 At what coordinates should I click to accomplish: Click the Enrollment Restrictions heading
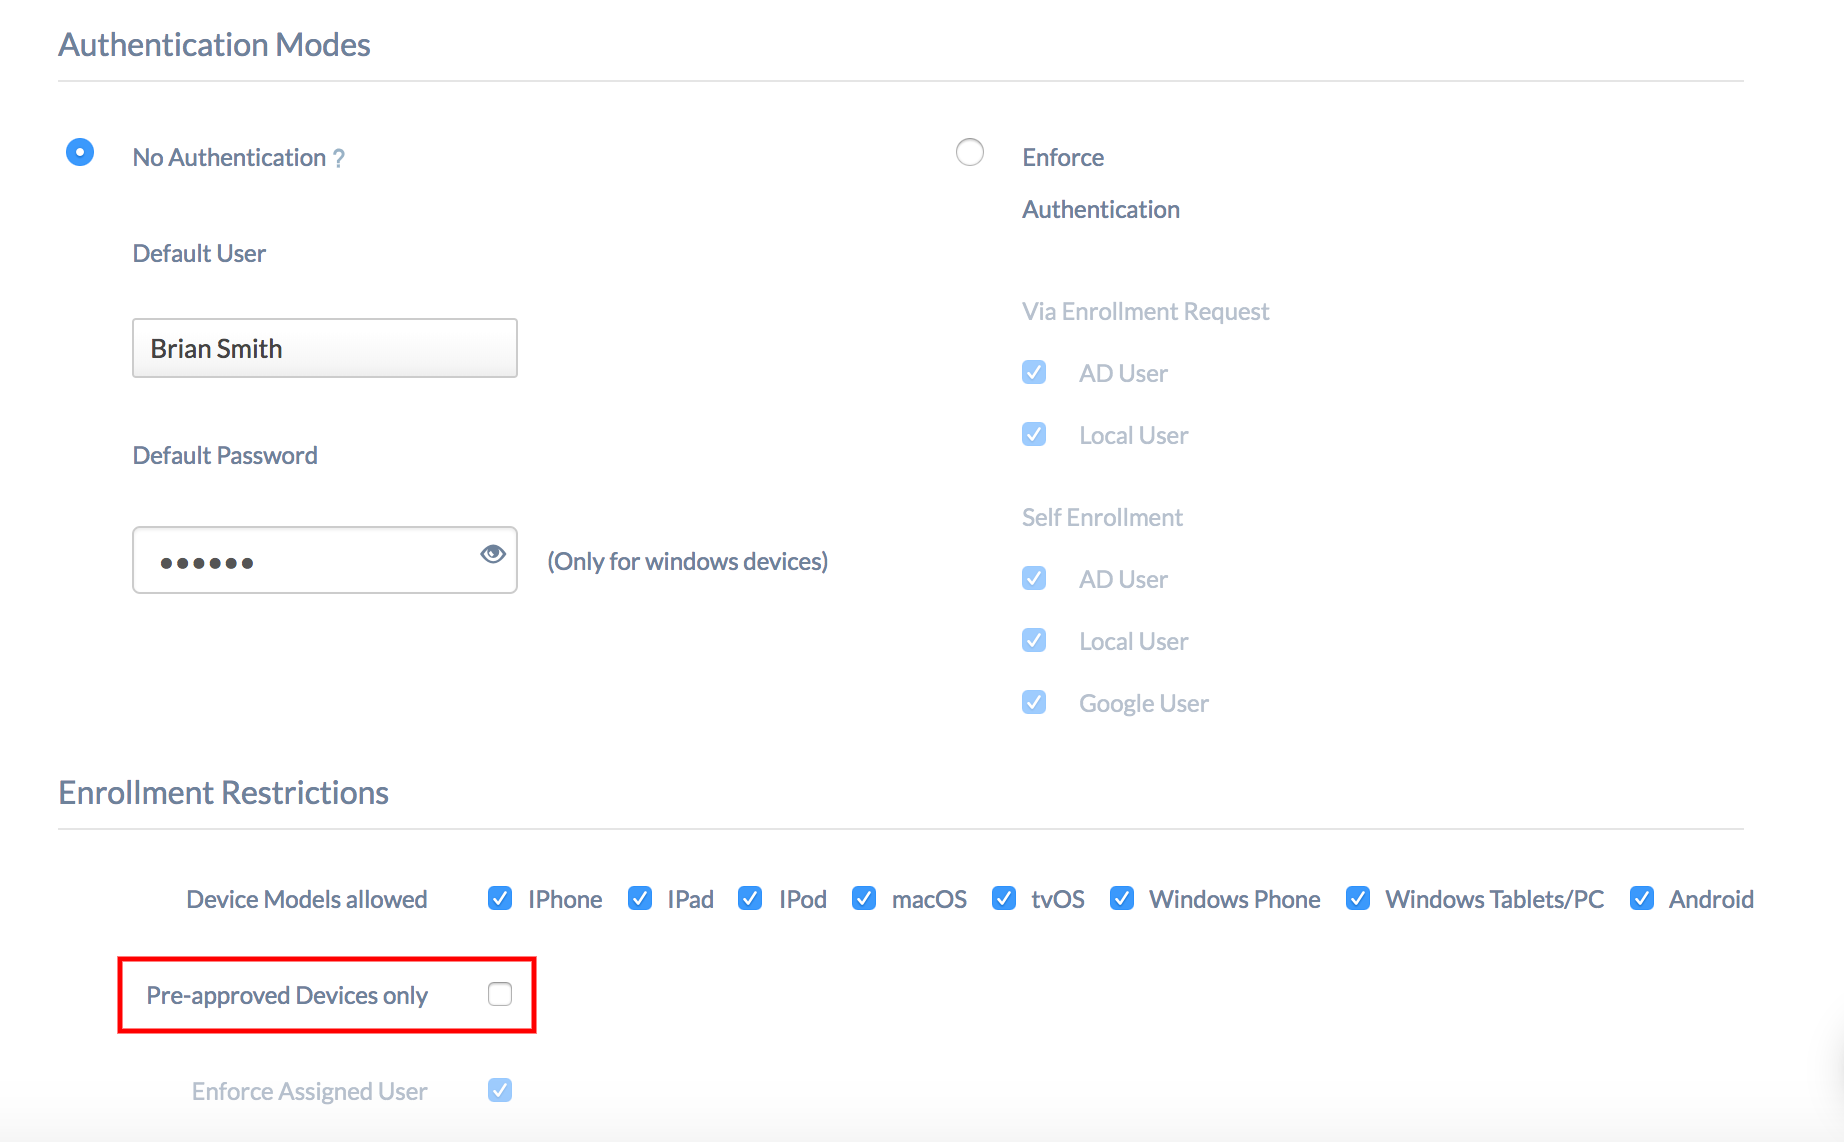[x=223, y=793]
